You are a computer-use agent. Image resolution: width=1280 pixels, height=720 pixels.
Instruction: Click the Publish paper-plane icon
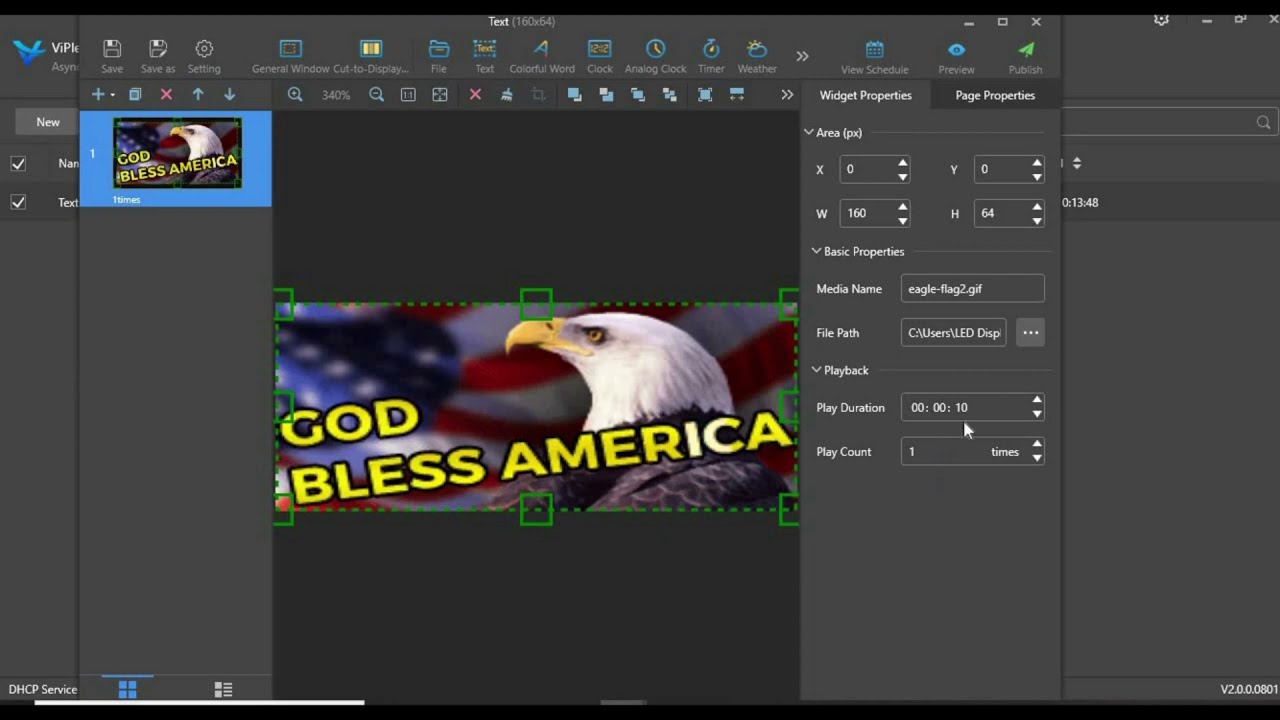click(1025, 57)
